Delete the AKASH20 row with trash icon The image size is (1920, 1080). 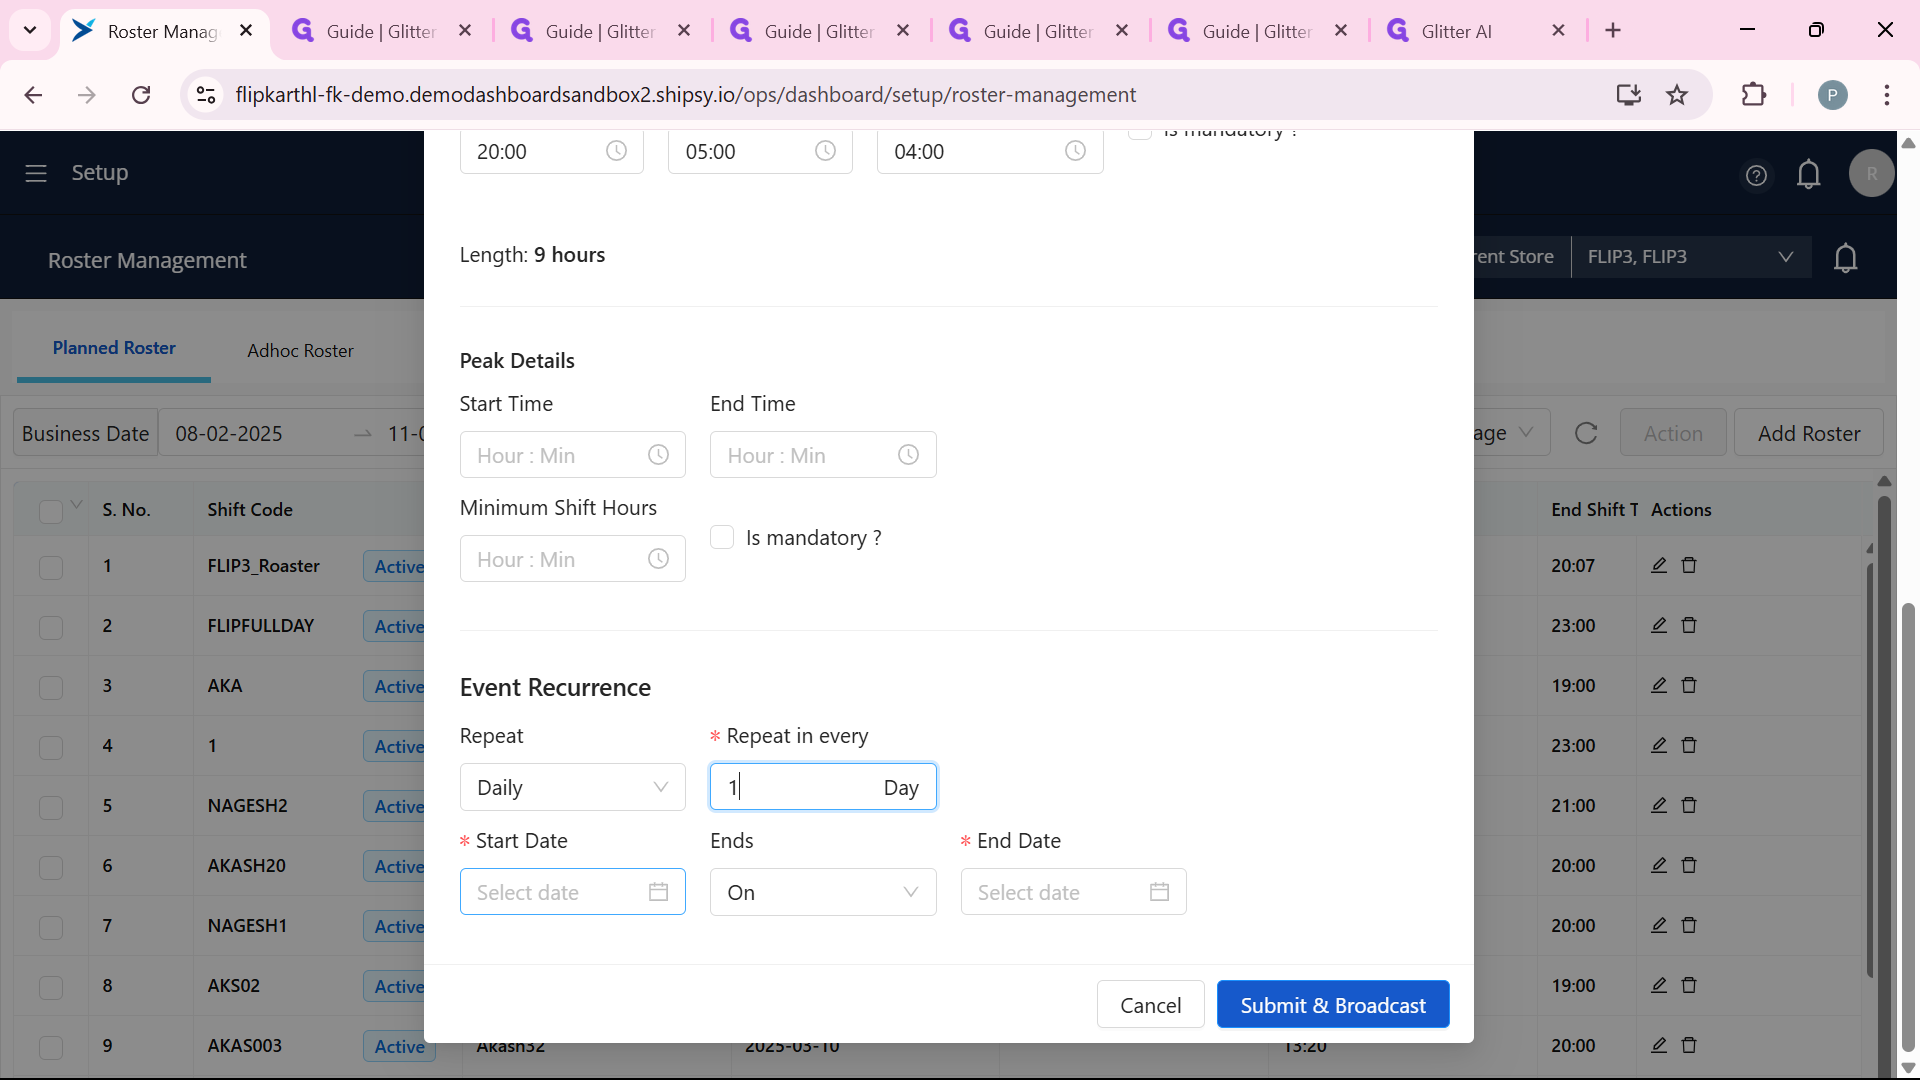[1689, 865]
